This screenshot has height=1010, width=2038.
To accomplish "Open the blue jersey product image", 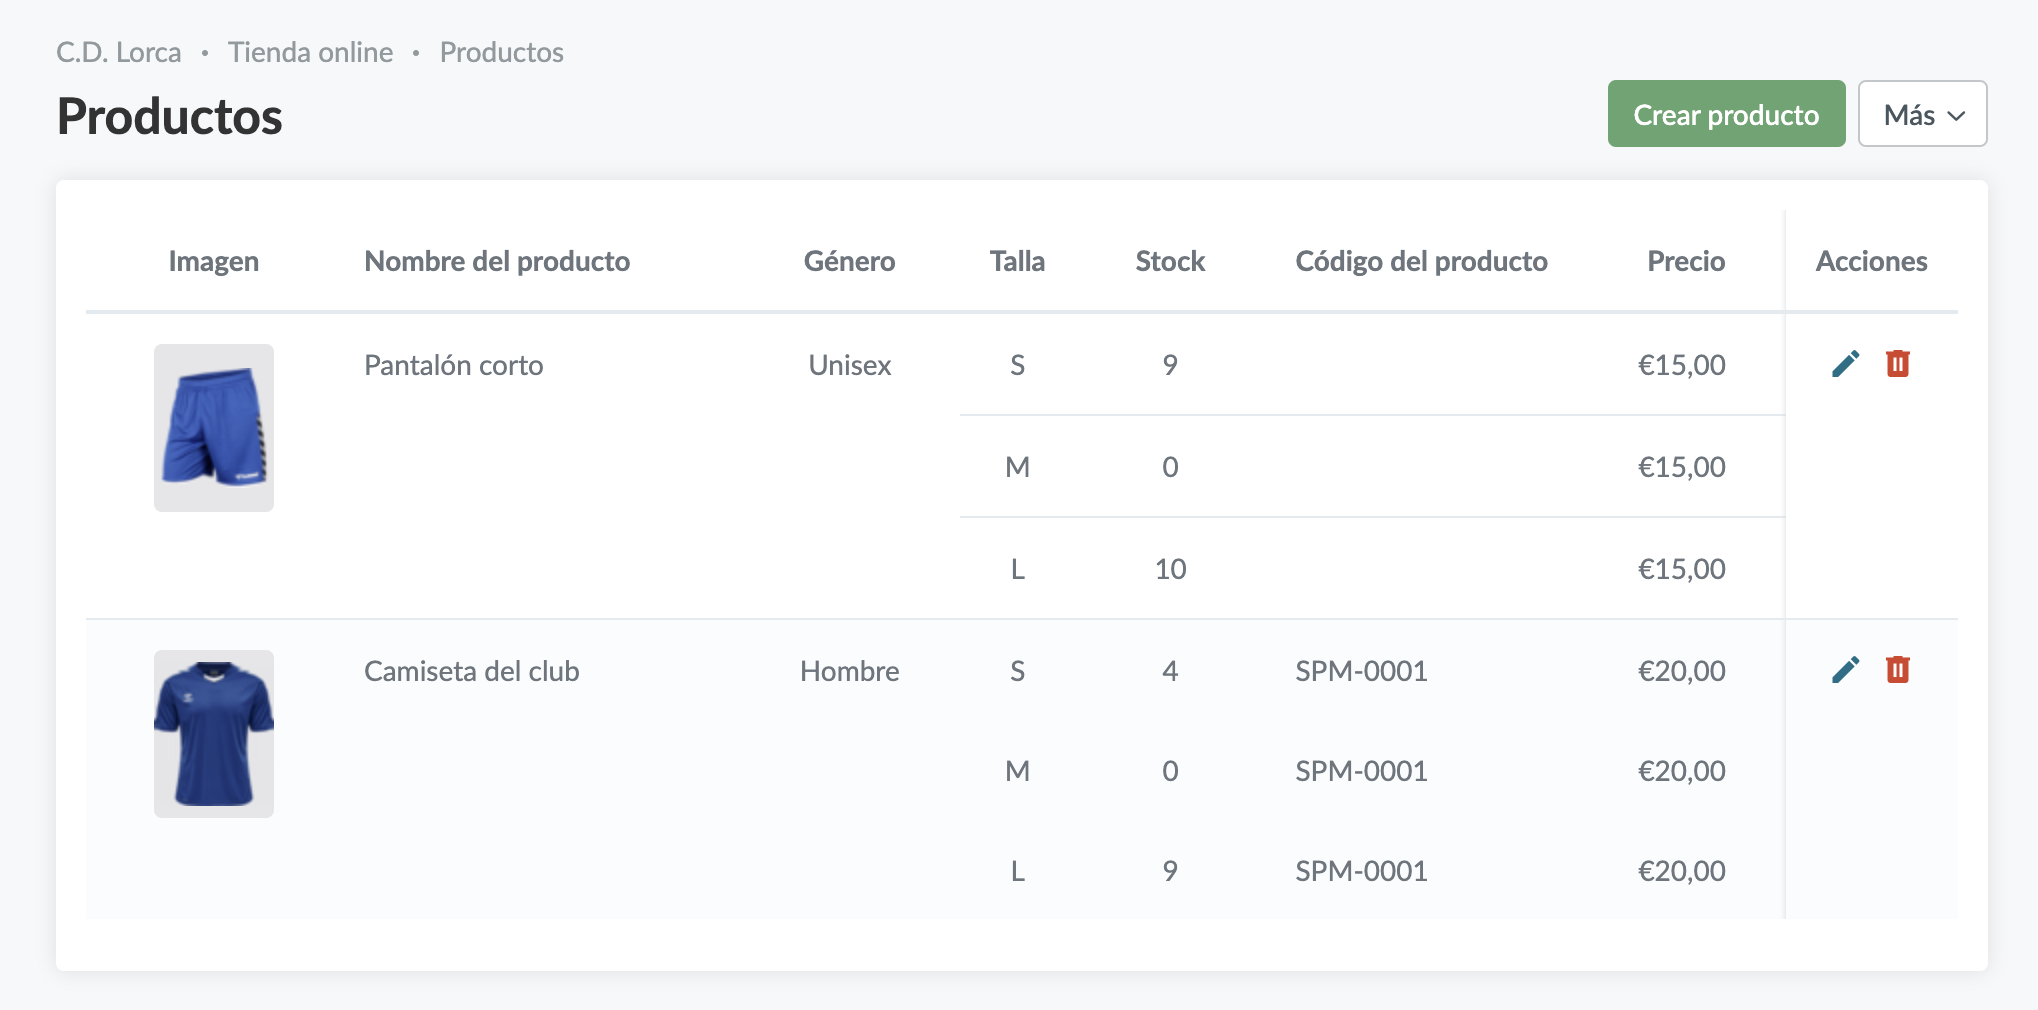I will click(x=214, y=734).
